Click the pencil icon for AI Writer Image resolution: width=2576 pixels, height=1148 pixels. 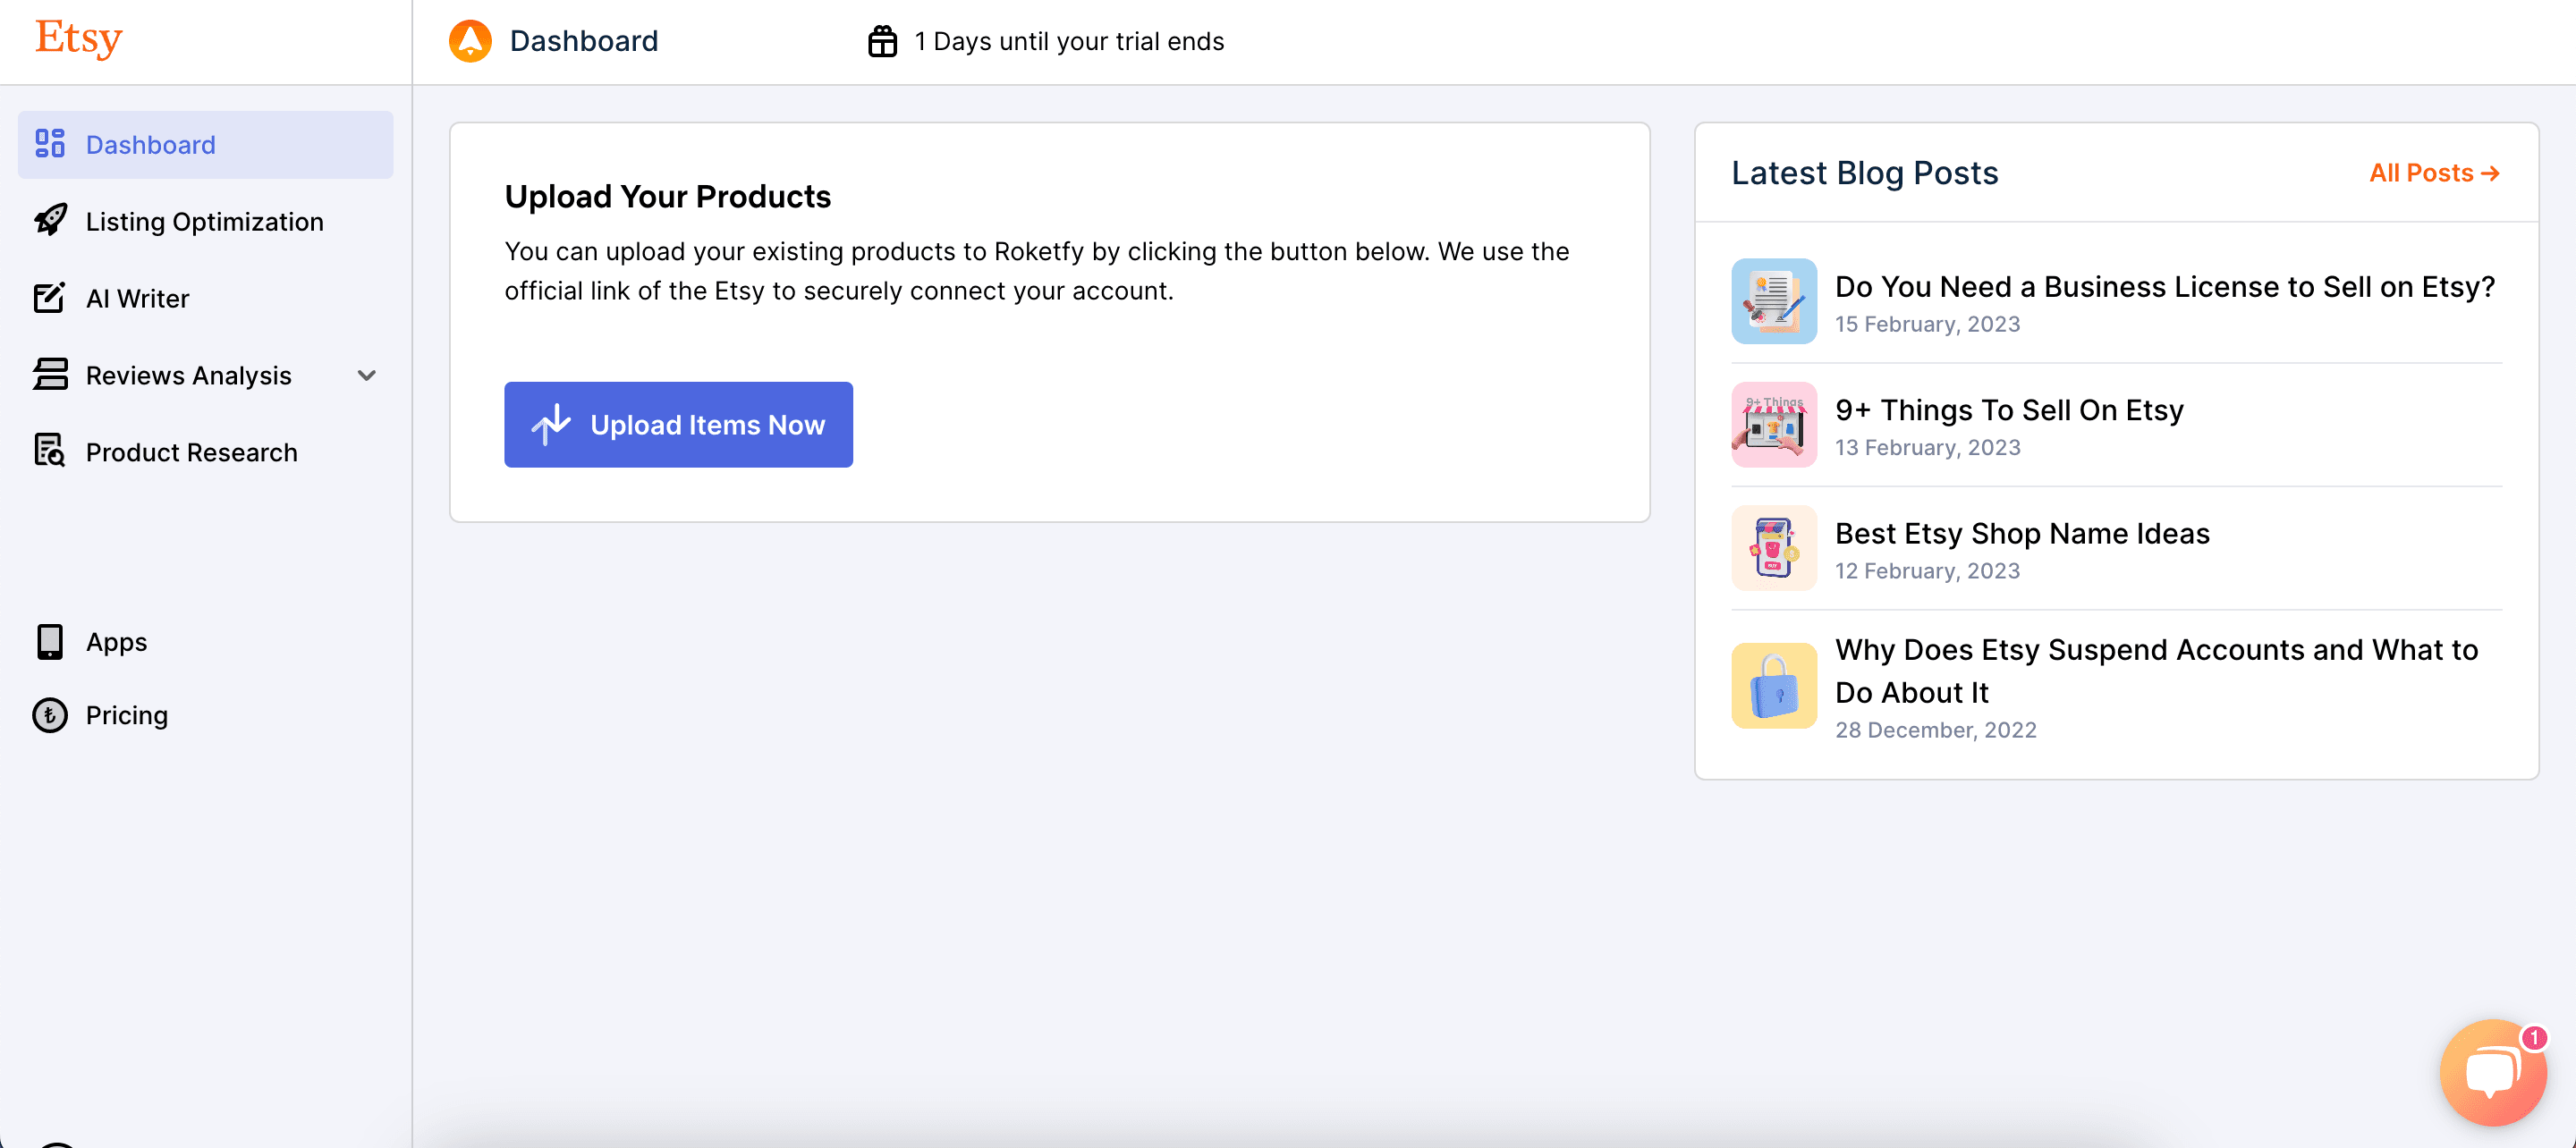coord(50,298)
